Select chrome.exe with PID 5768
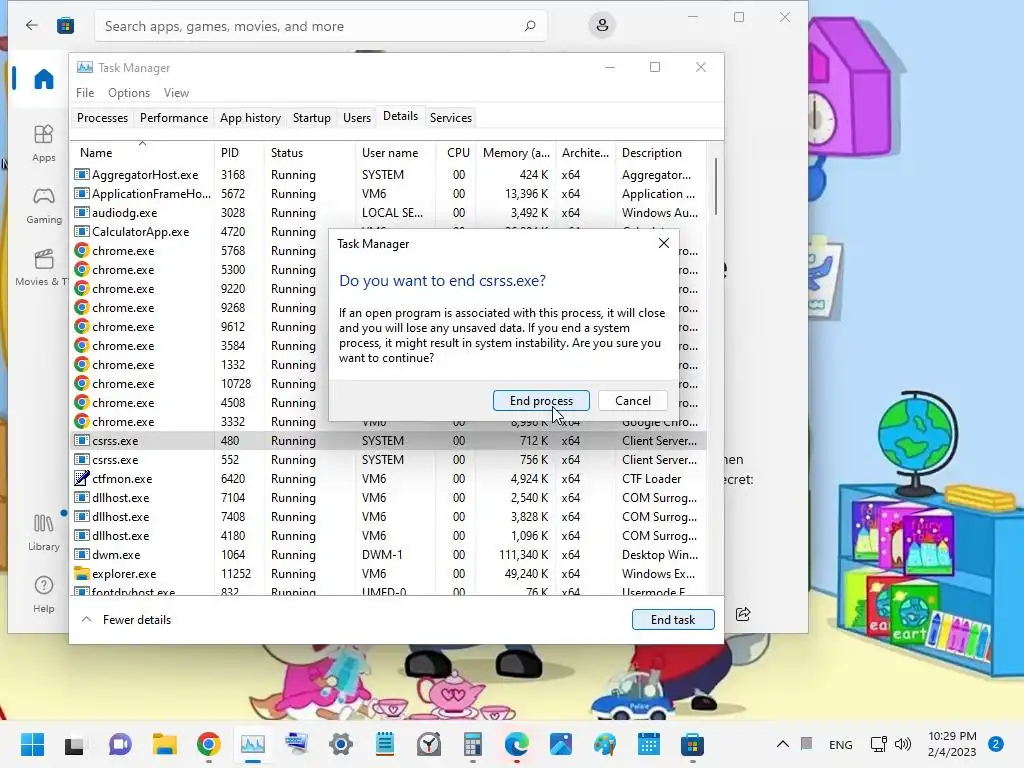The image size is (1024, 768). (x=199, y=250)
